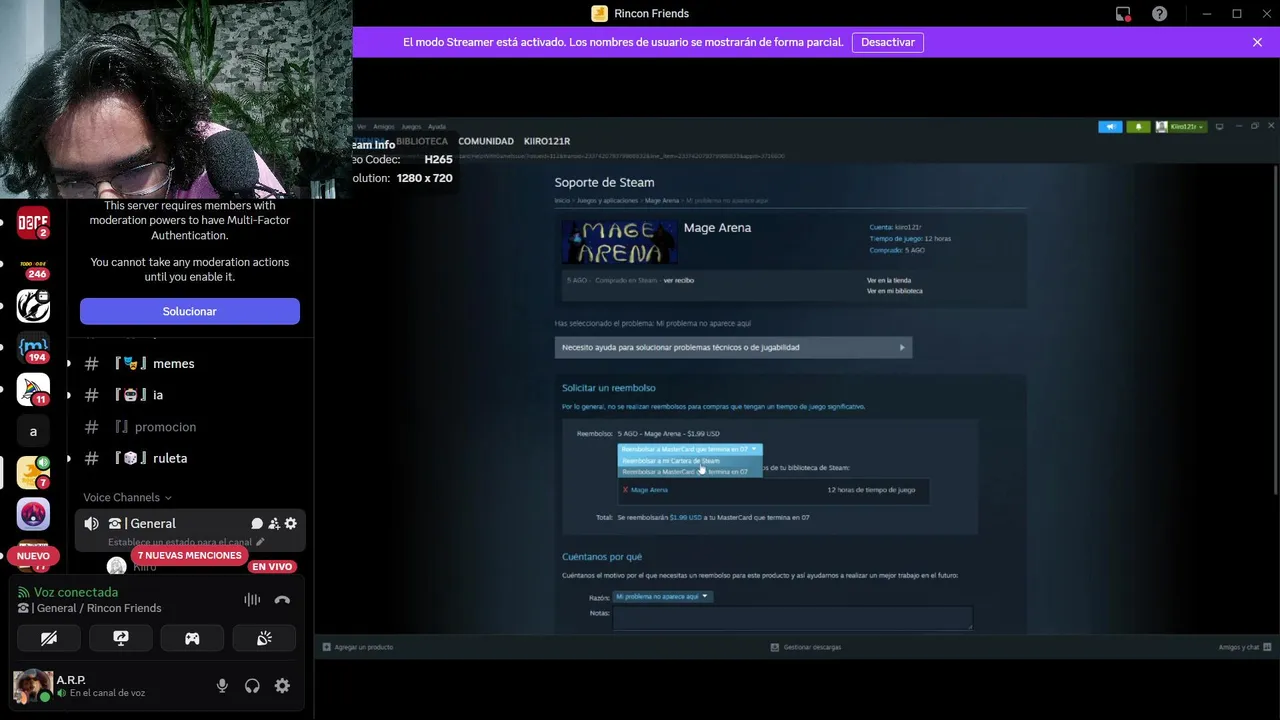Select Reembolsar a MasterCard option in list

coord(689,472)
